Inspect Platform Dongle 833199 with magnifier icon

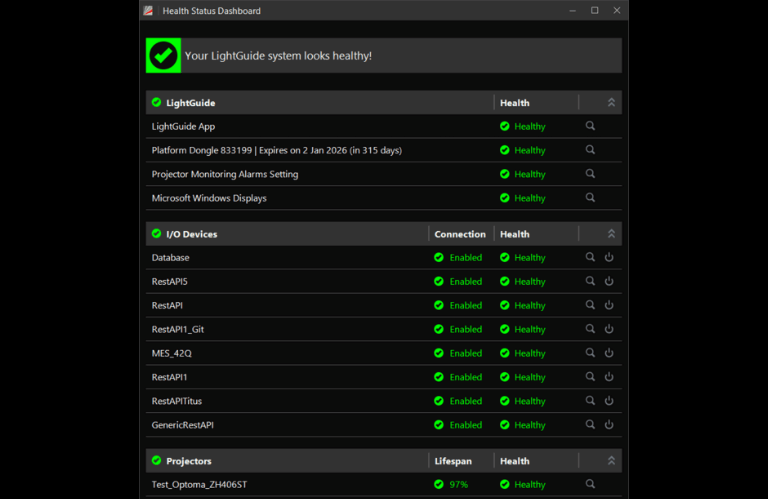click(x=590, y=150)
